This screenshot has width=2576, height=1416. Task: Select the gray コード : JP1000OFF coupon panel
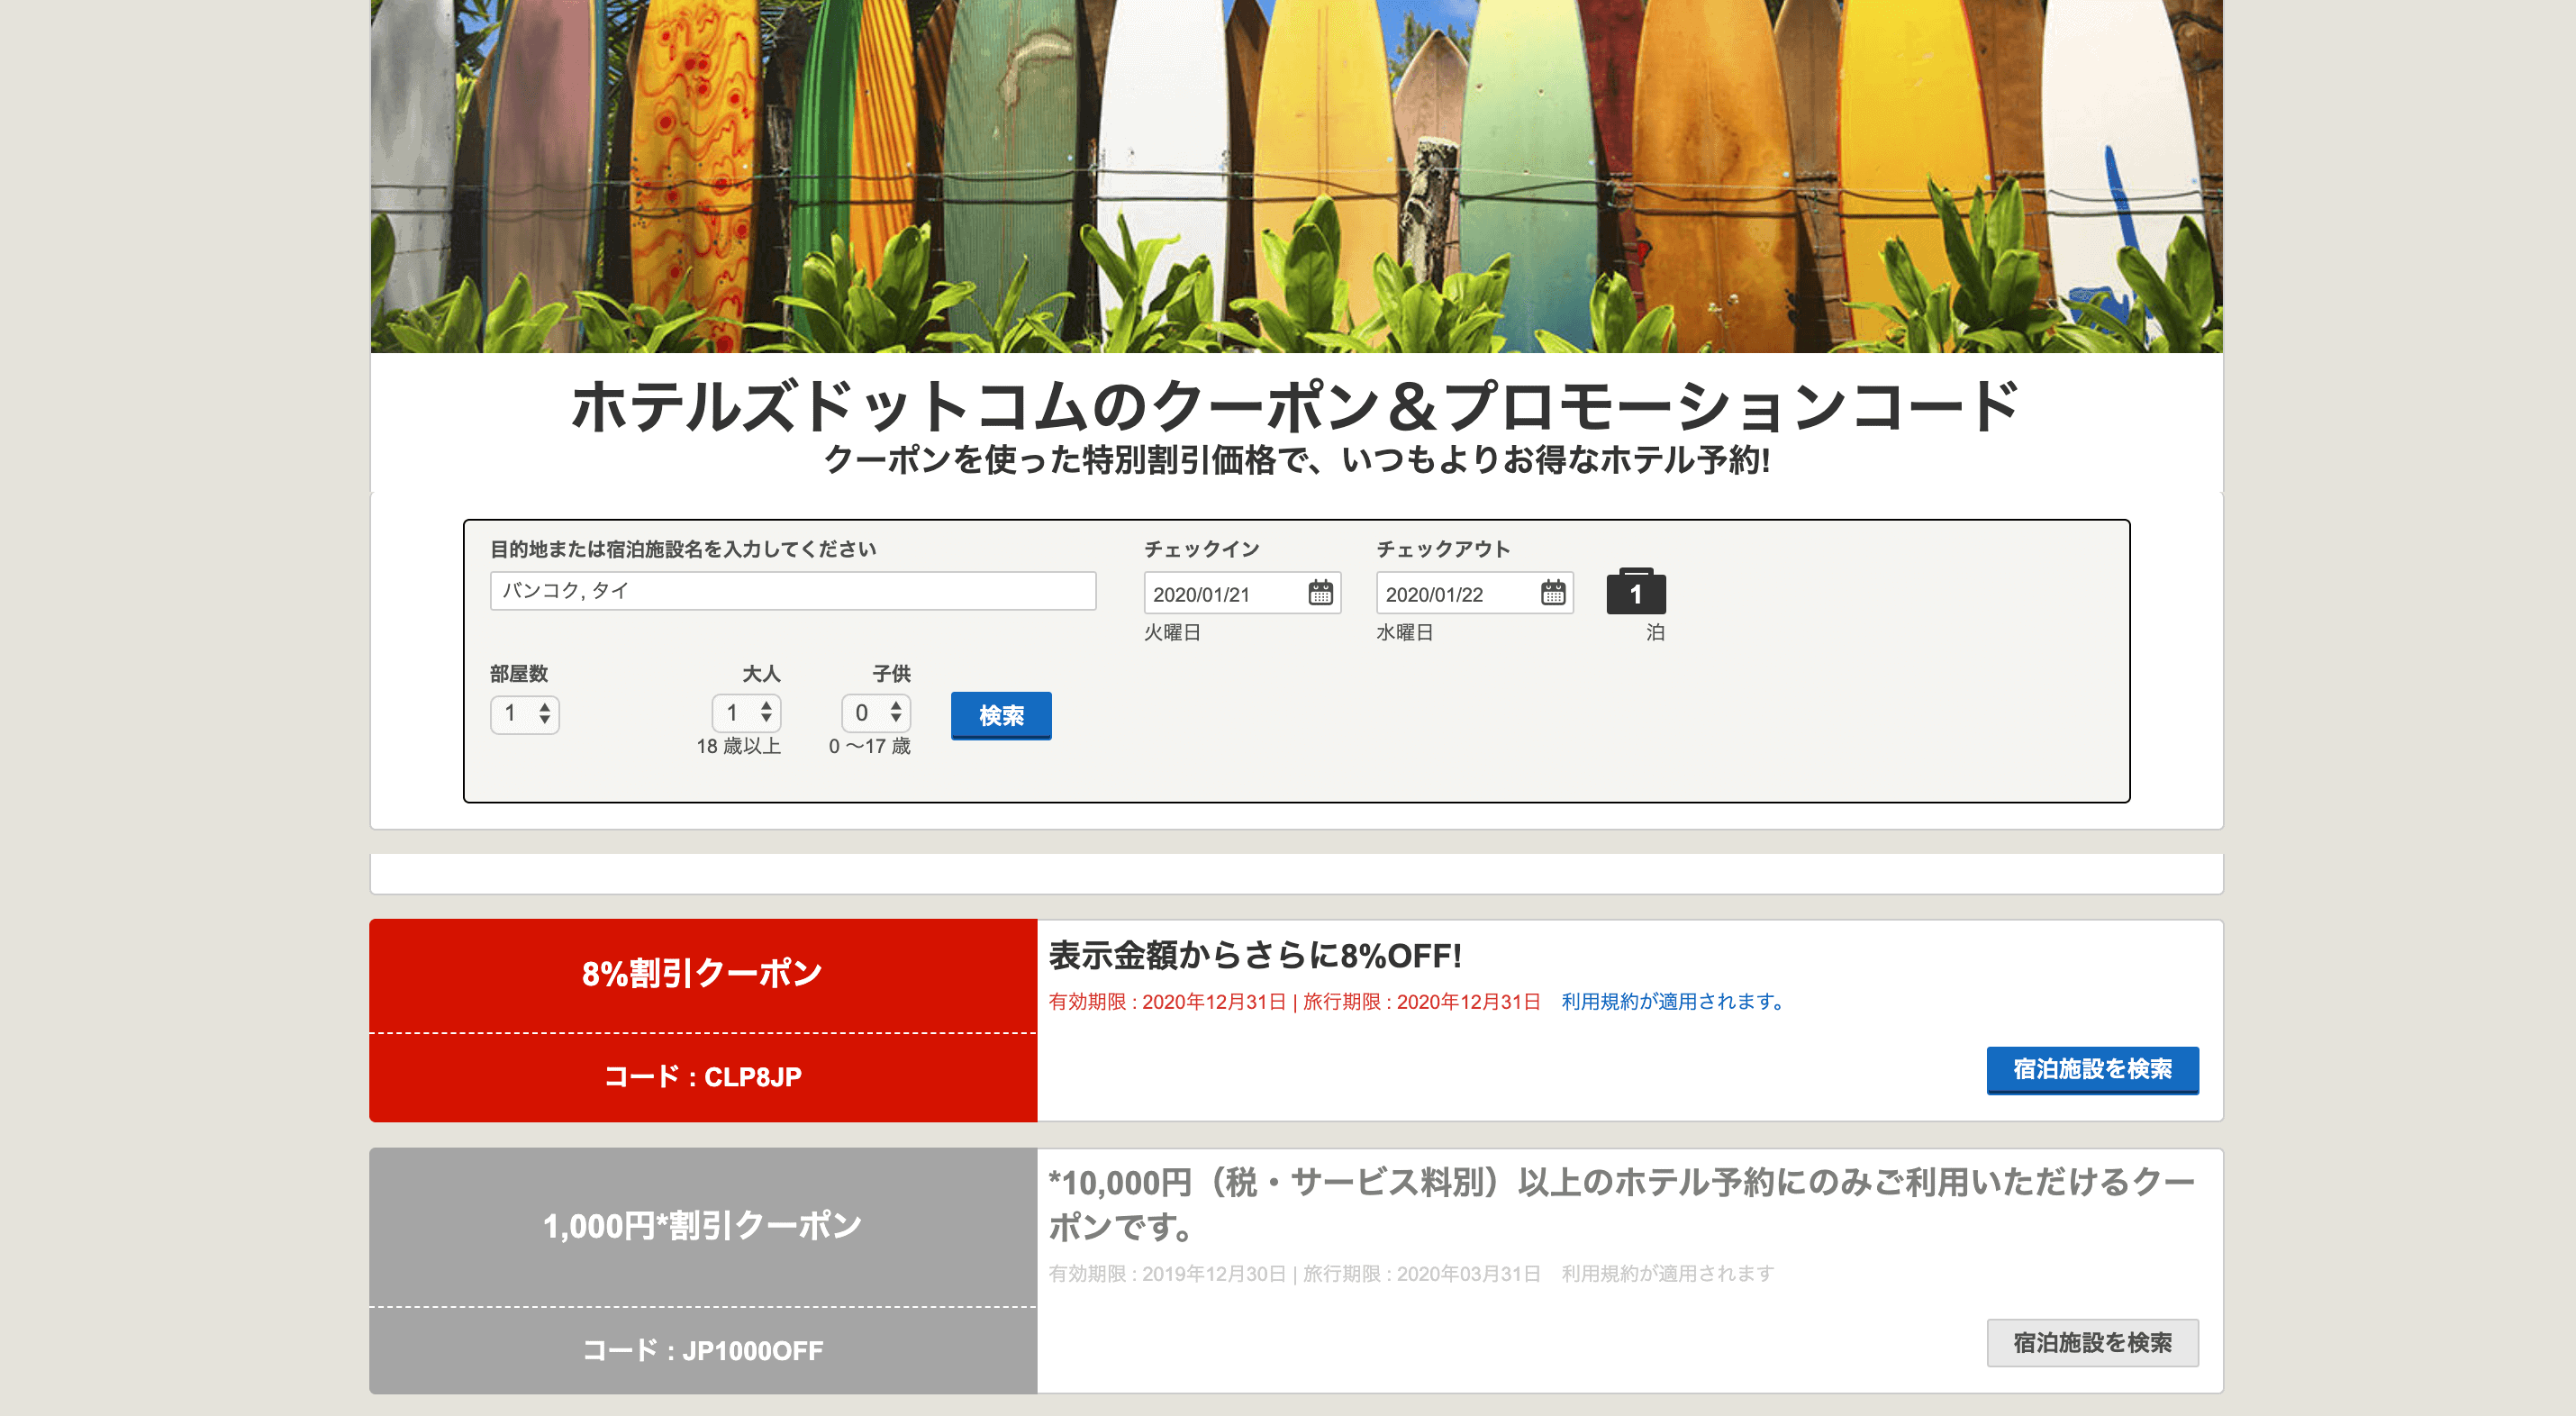(x=703, y=1350)
